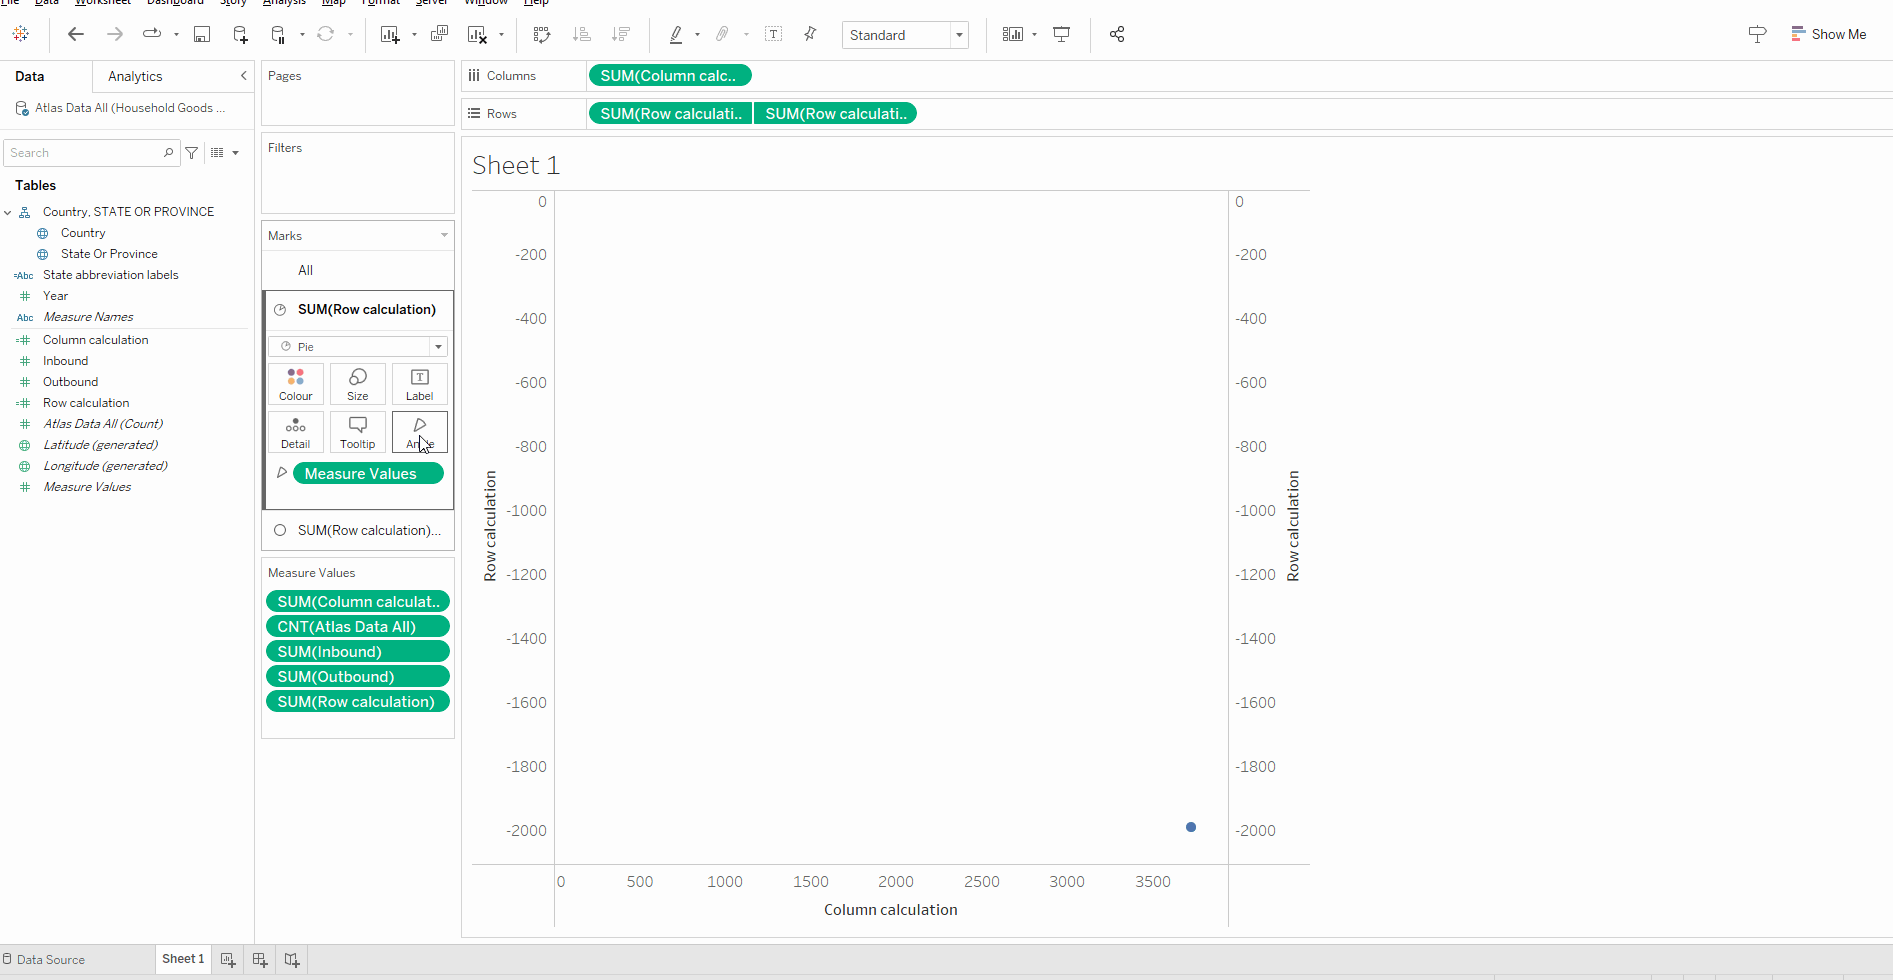Duplicate the current sheet

(439, 34)
